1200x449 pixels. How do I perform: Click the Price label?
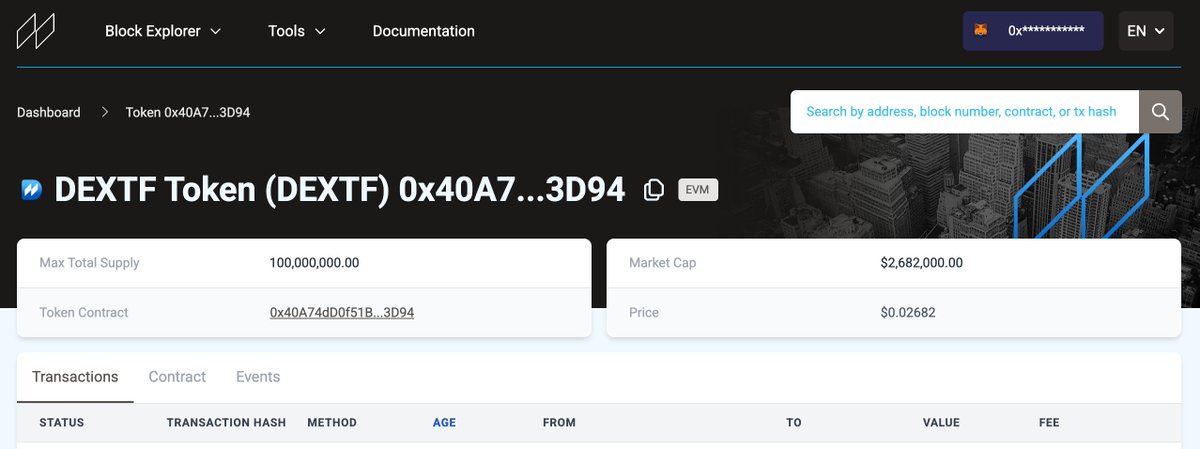tap(644, 312)
